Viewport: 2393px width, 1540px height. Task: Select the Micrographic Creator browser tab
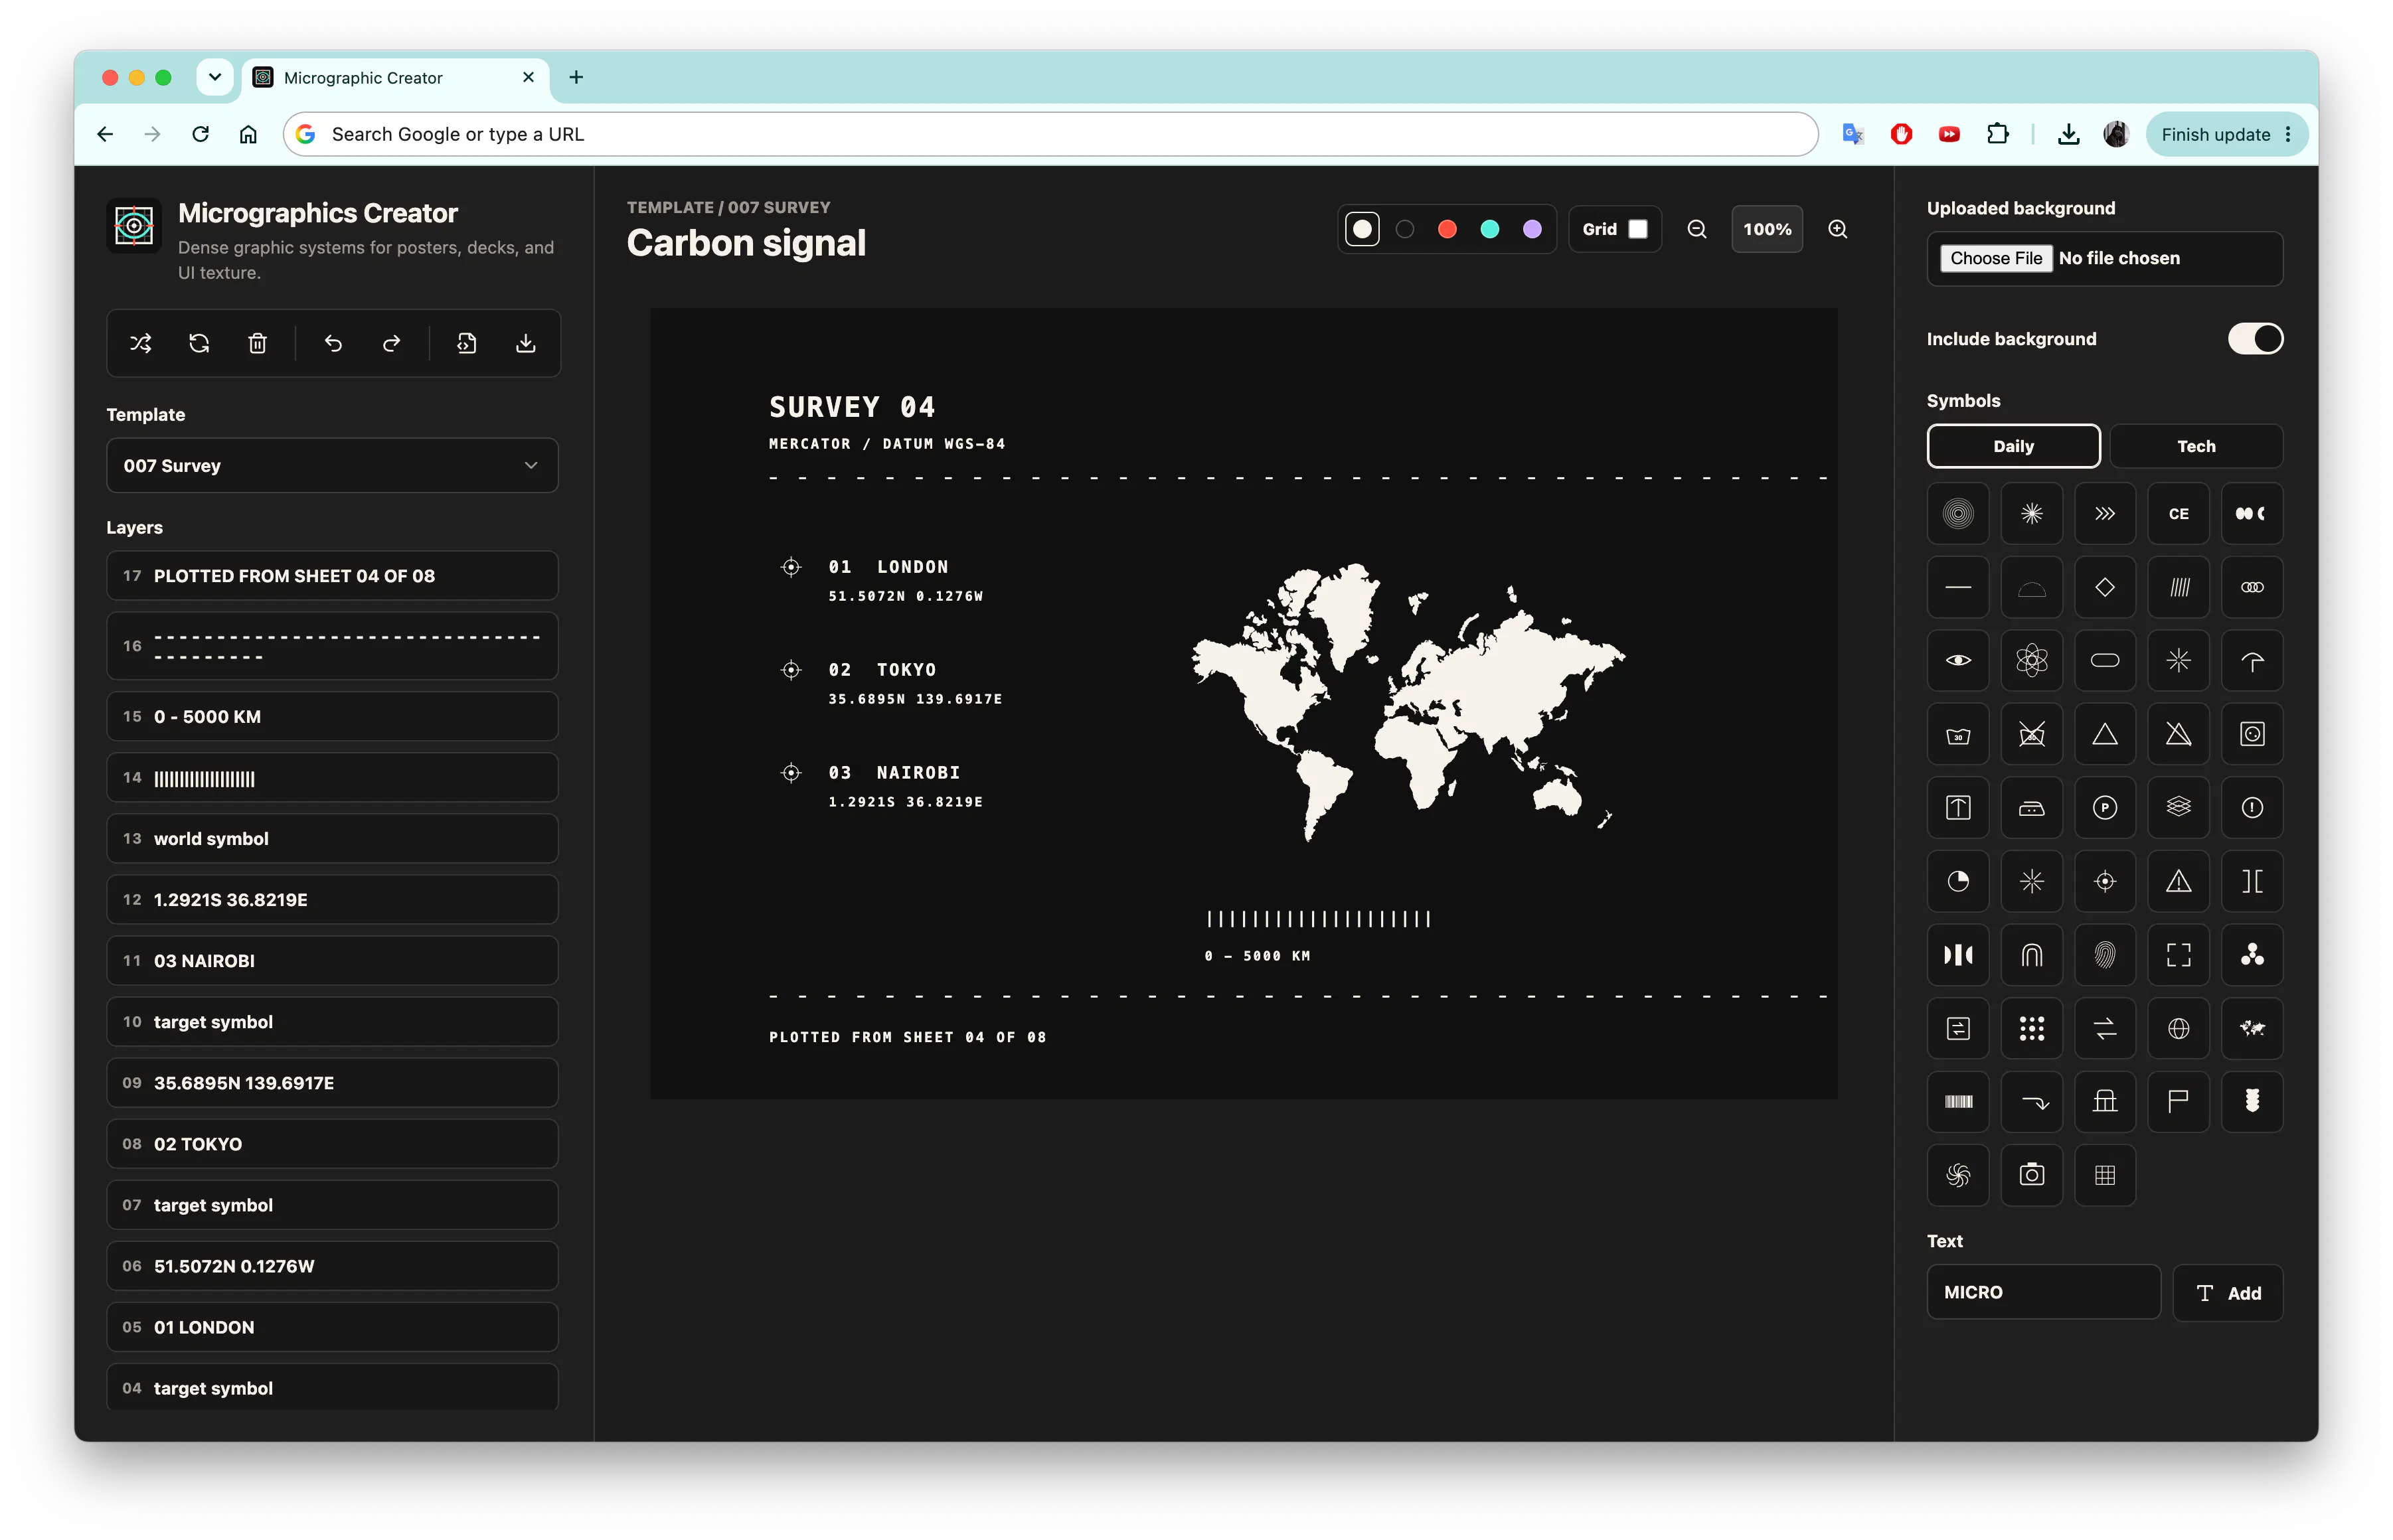click(395, 77)
